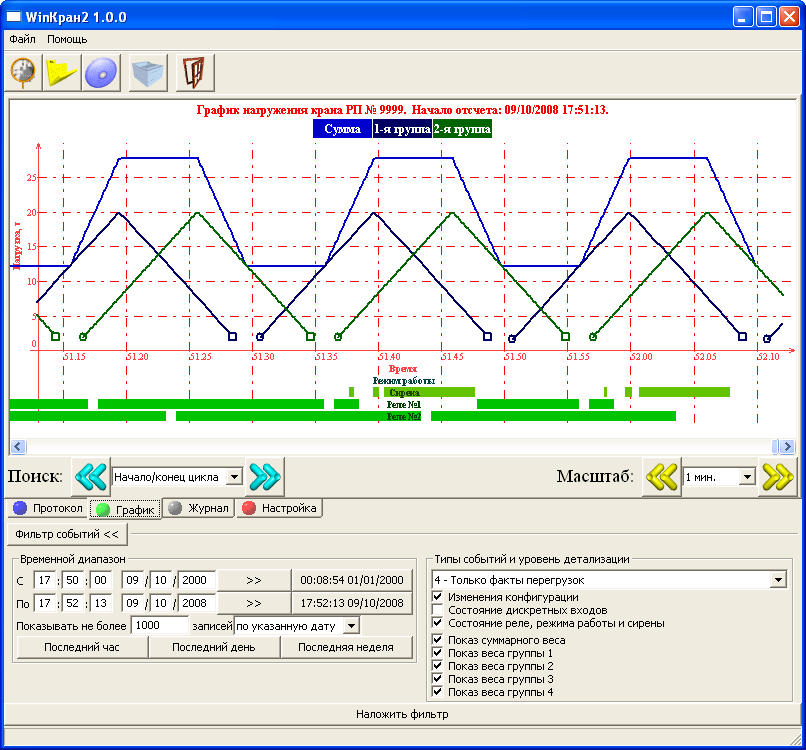
Task: Click start seconds field showing 00
Action: (x=100, y=580)
